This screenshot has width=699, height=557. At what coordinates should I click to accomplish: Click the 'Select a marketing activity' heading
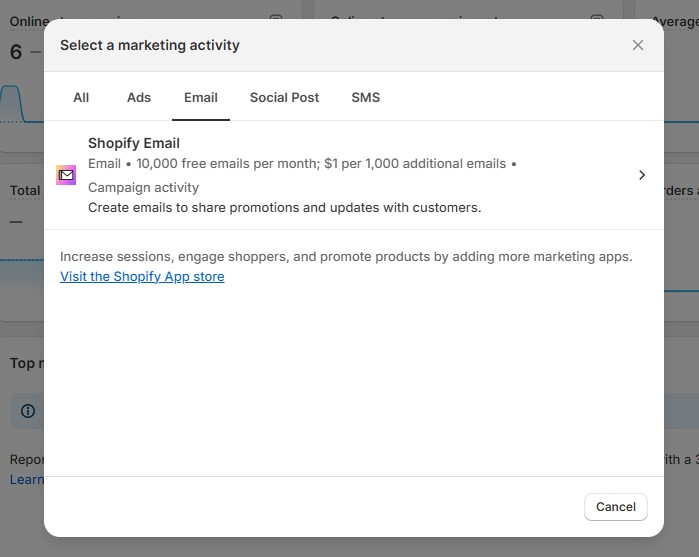pyautogui.click(x=150, y=45)
